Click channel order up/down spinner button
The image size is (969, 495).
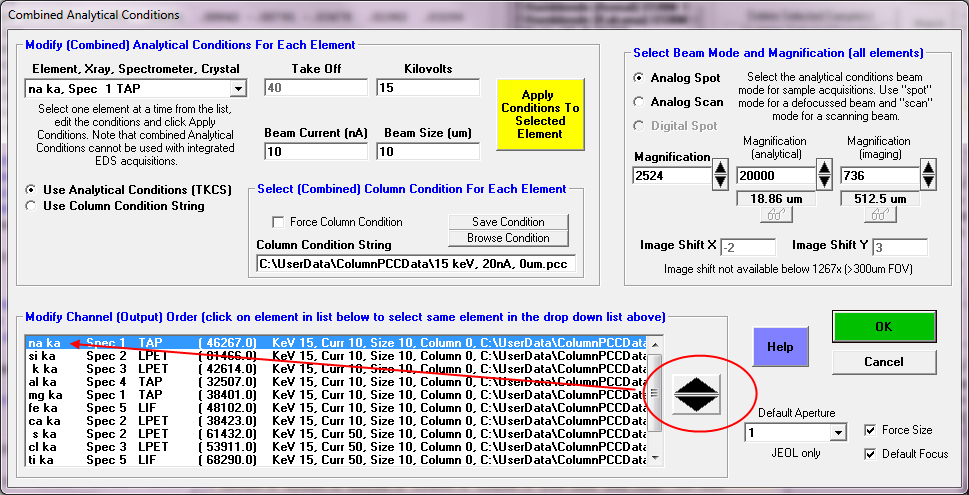click(697, 395)
